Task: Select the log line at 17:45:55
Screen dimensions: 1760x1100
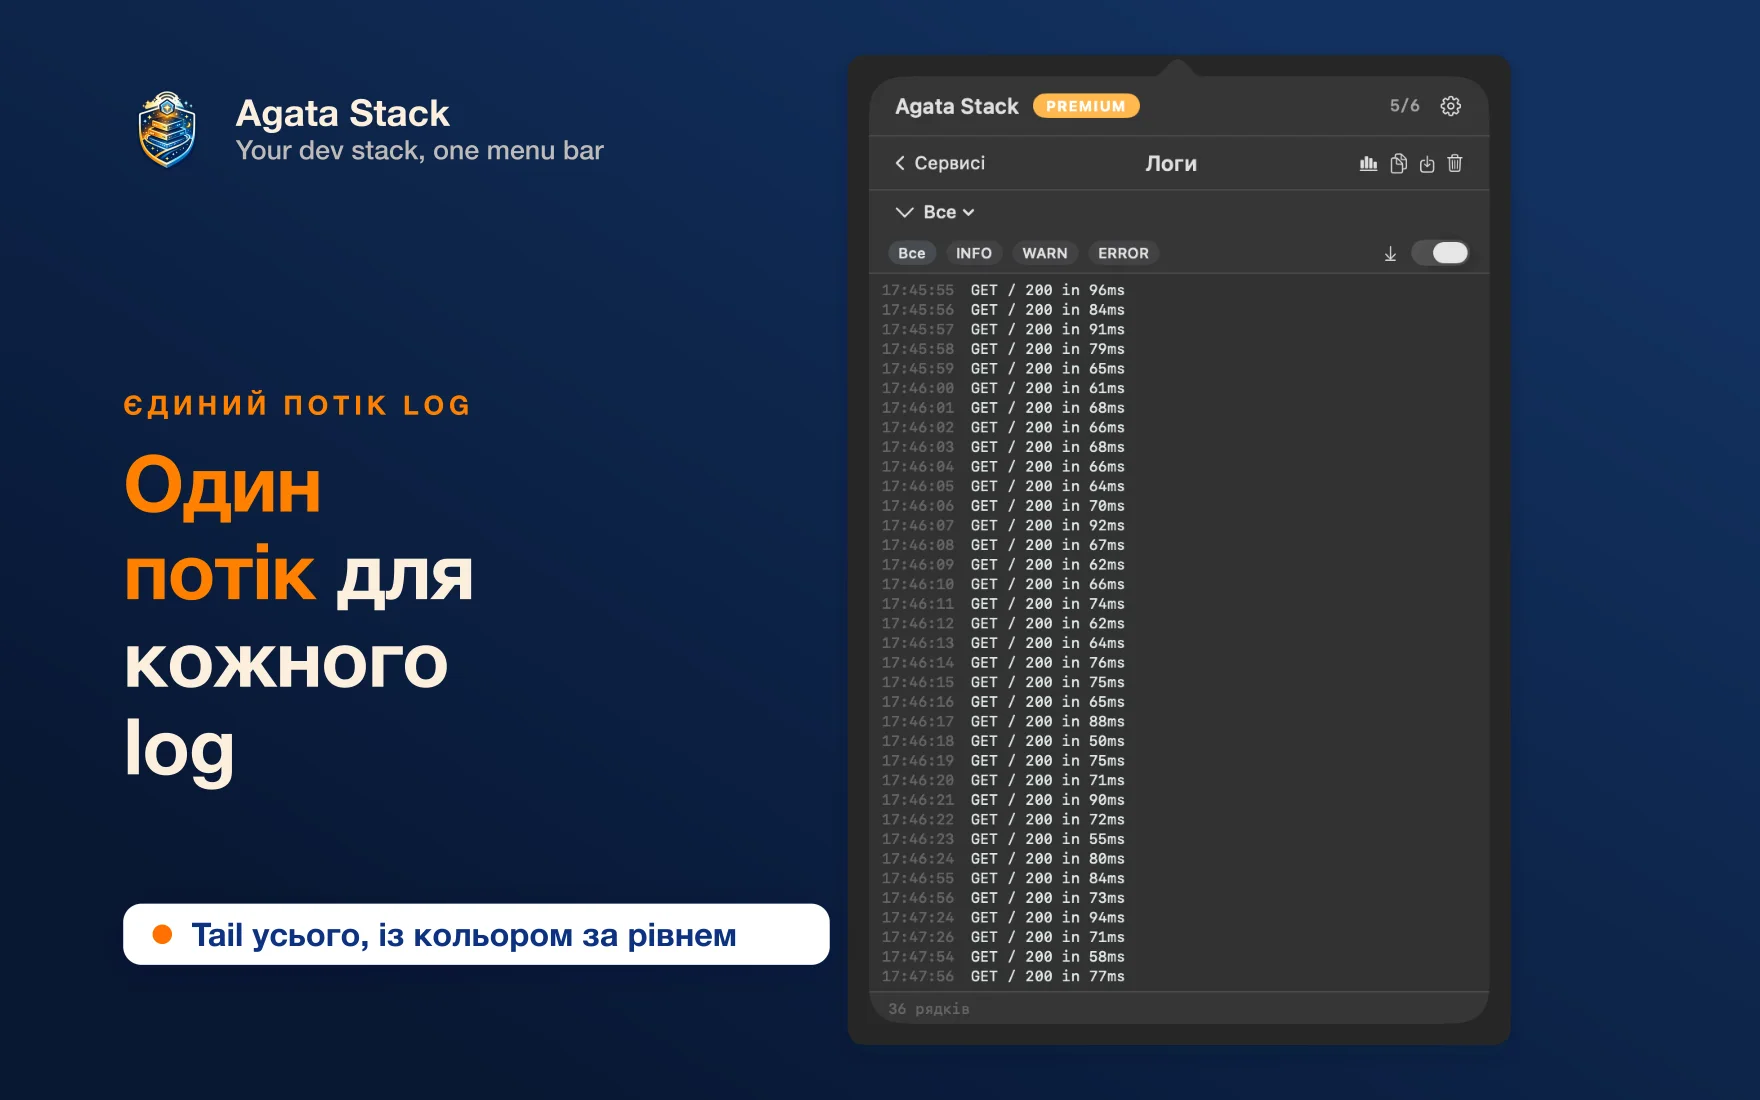Action: point(1003,290)
